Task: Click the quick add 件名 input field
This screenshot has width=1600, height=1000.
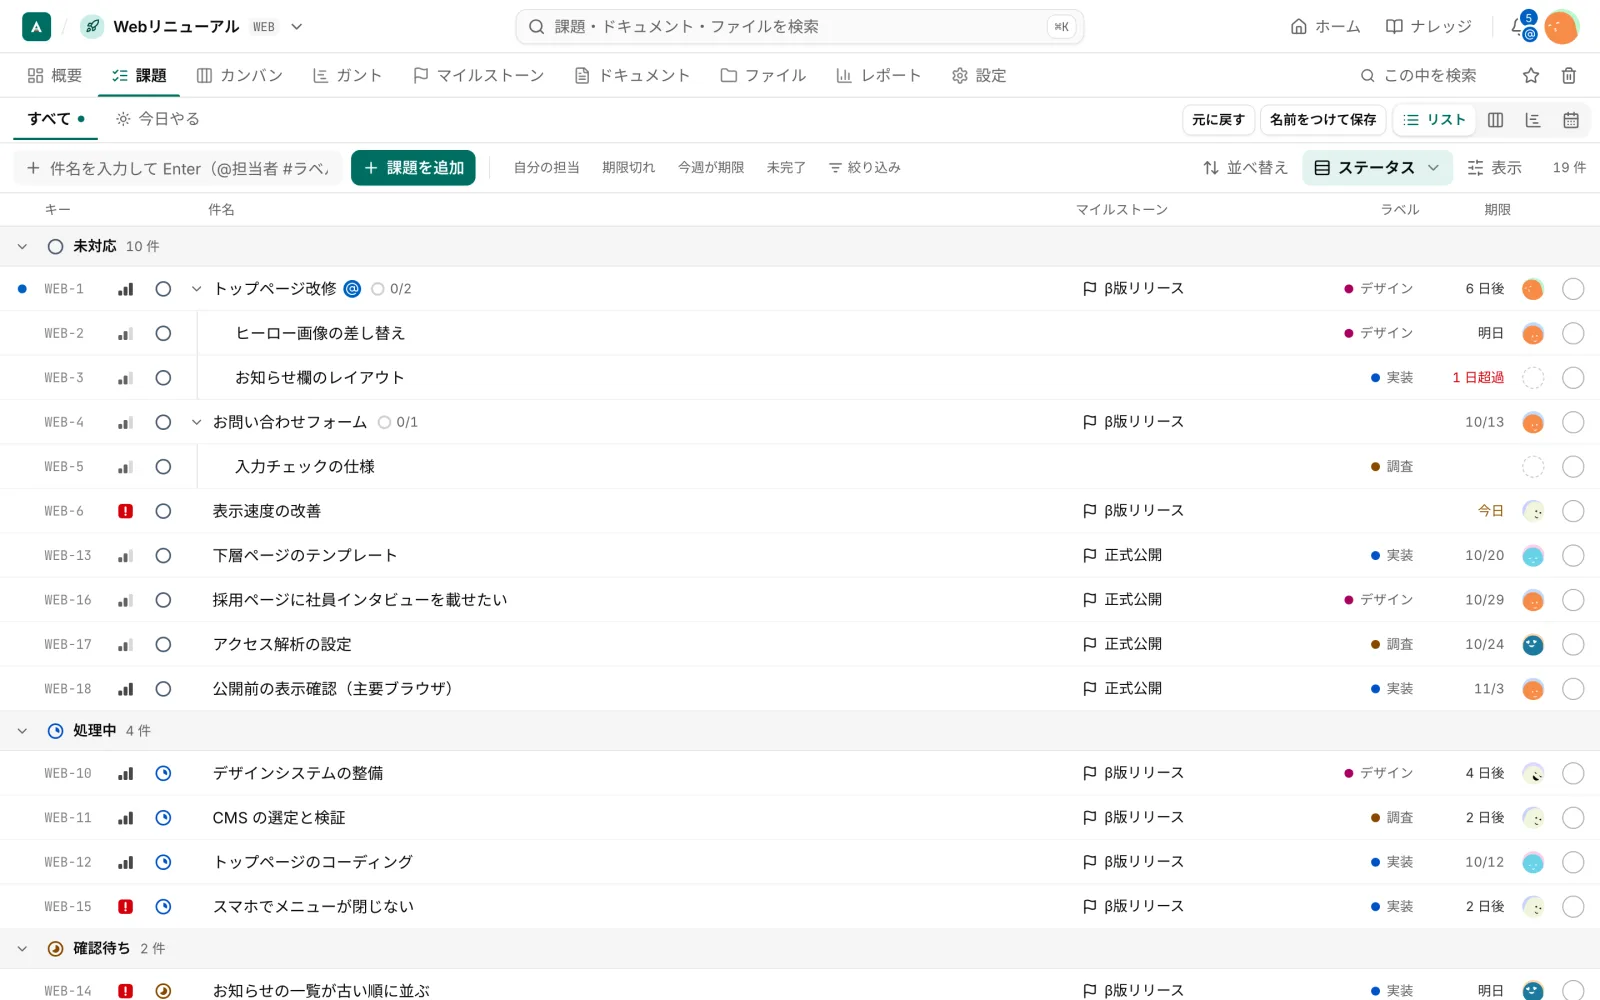Action: point(178,168)
